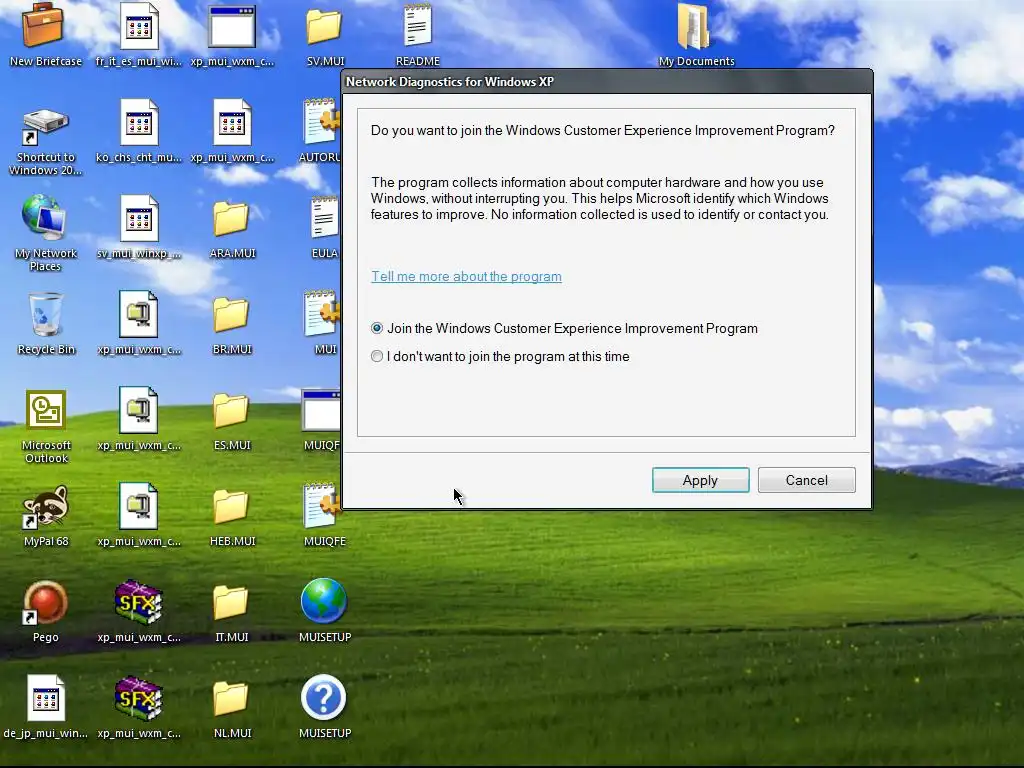
Task: Select the Pego red ball shortcut
Action: [45, 602]
